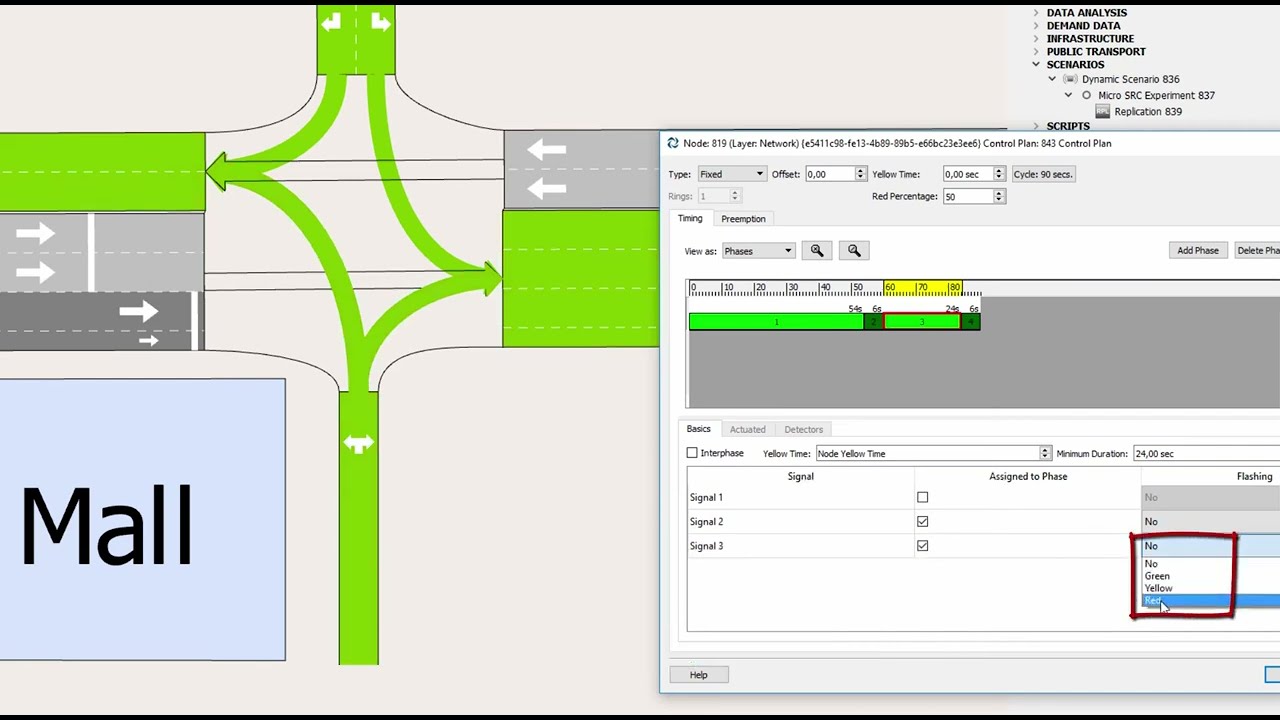Click the Add Phase button
1280x720 pixels.
pyautogui.click(x=1197, y=251)
